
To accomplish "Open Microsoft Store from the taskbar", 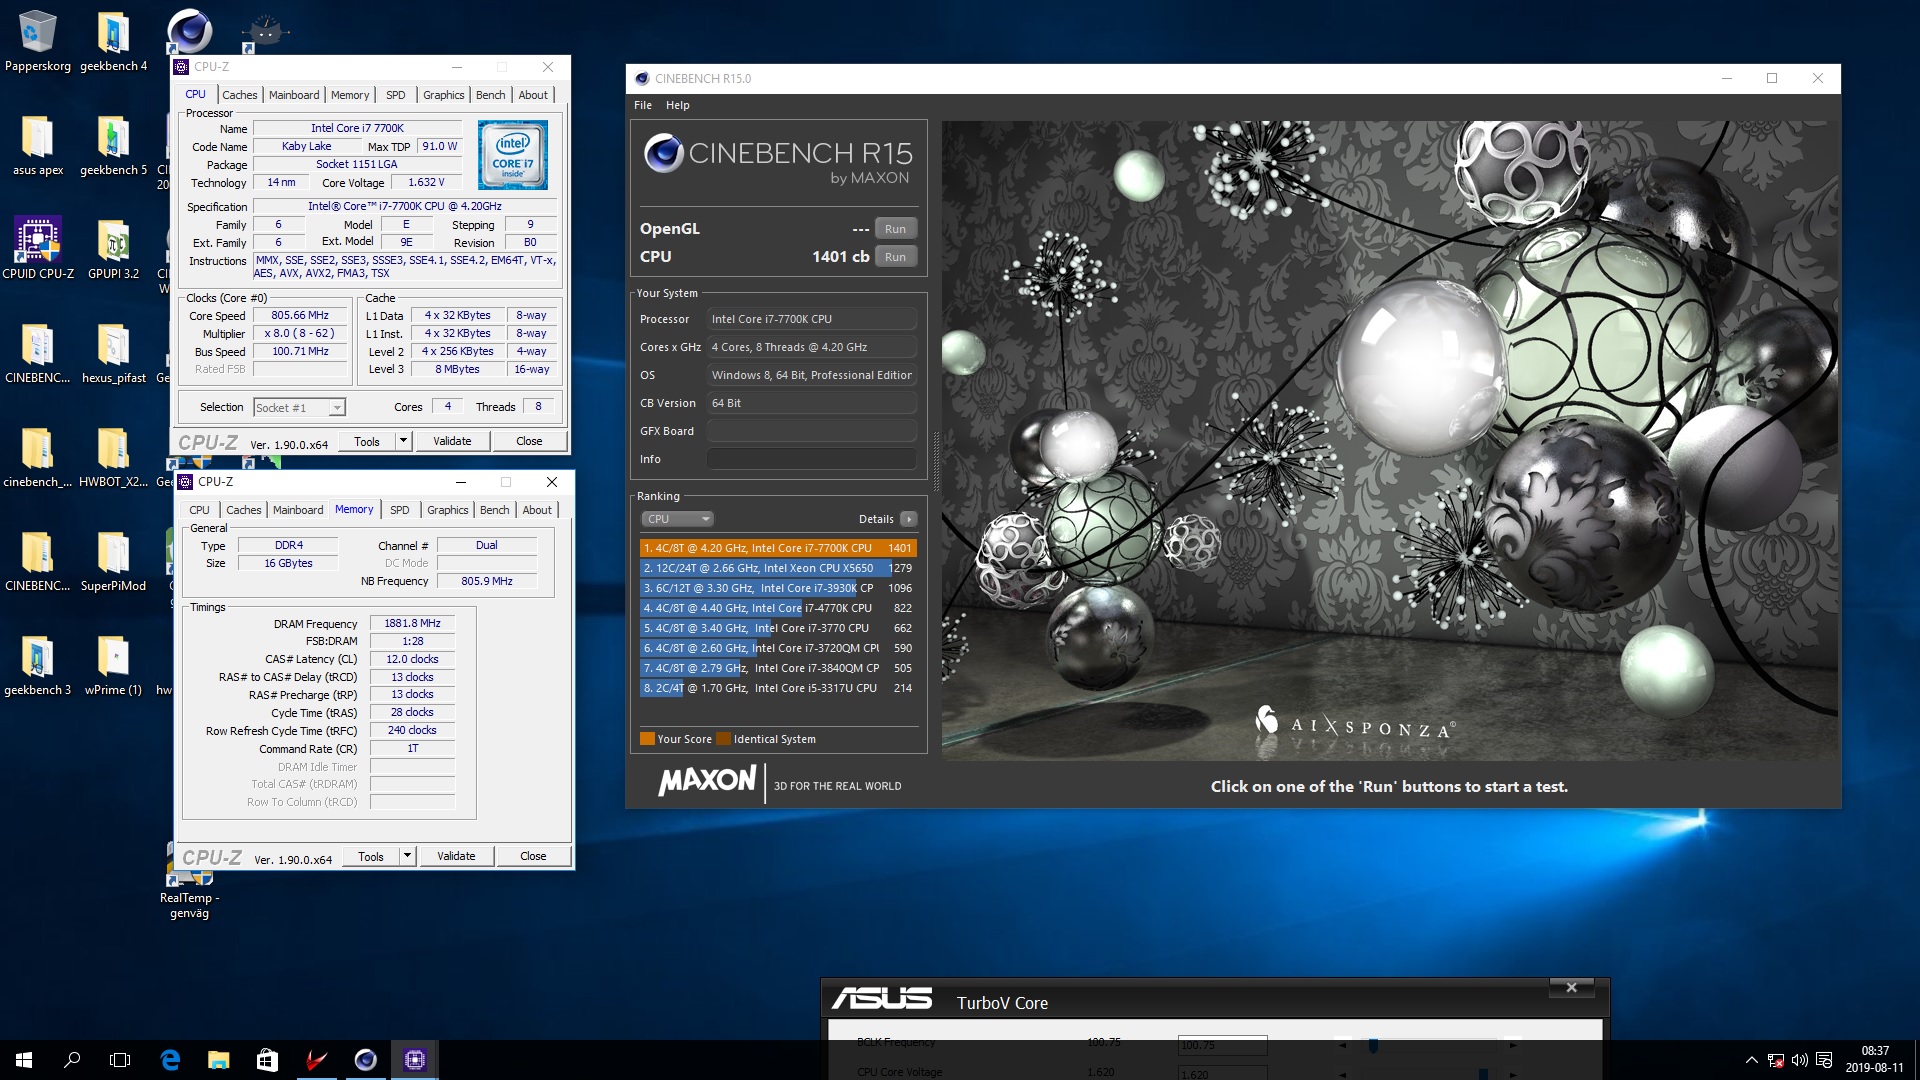I will [x=267, y=1060].
